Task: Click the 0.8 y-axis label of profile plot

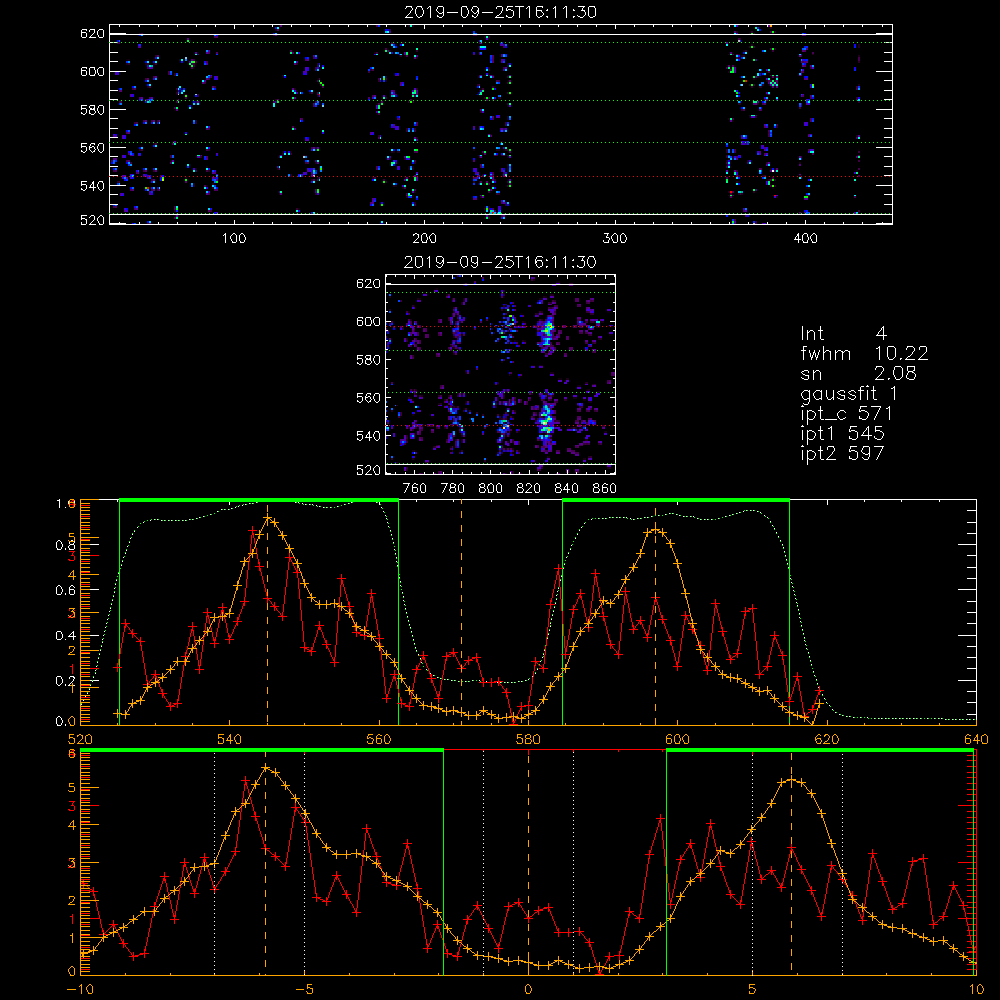Action: point(65,545)
